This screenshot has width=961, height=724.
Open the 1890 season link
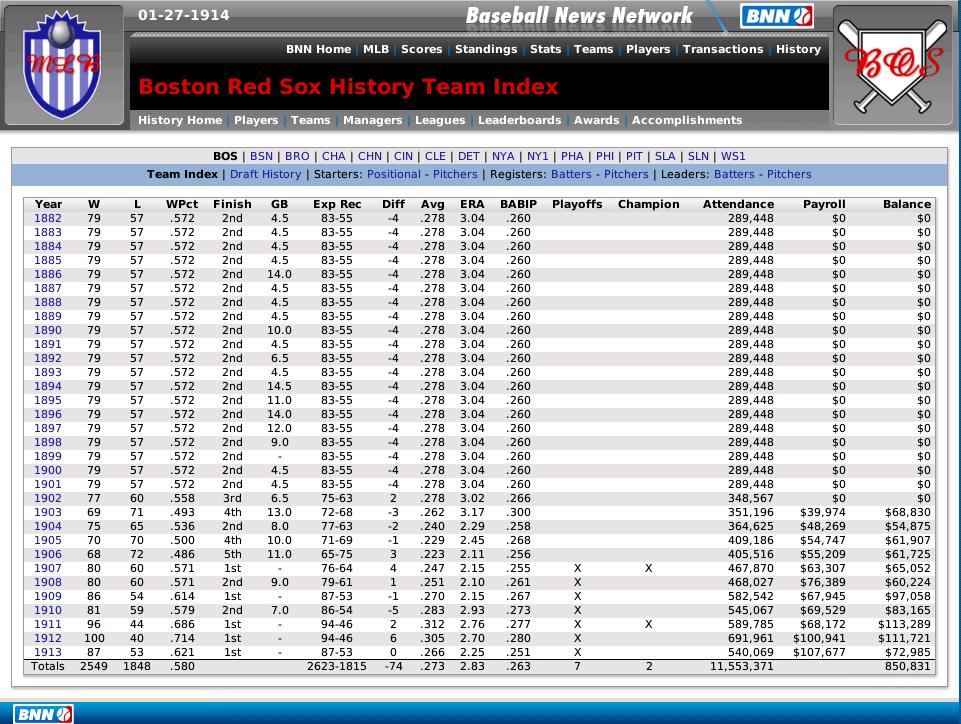point(48,330)
